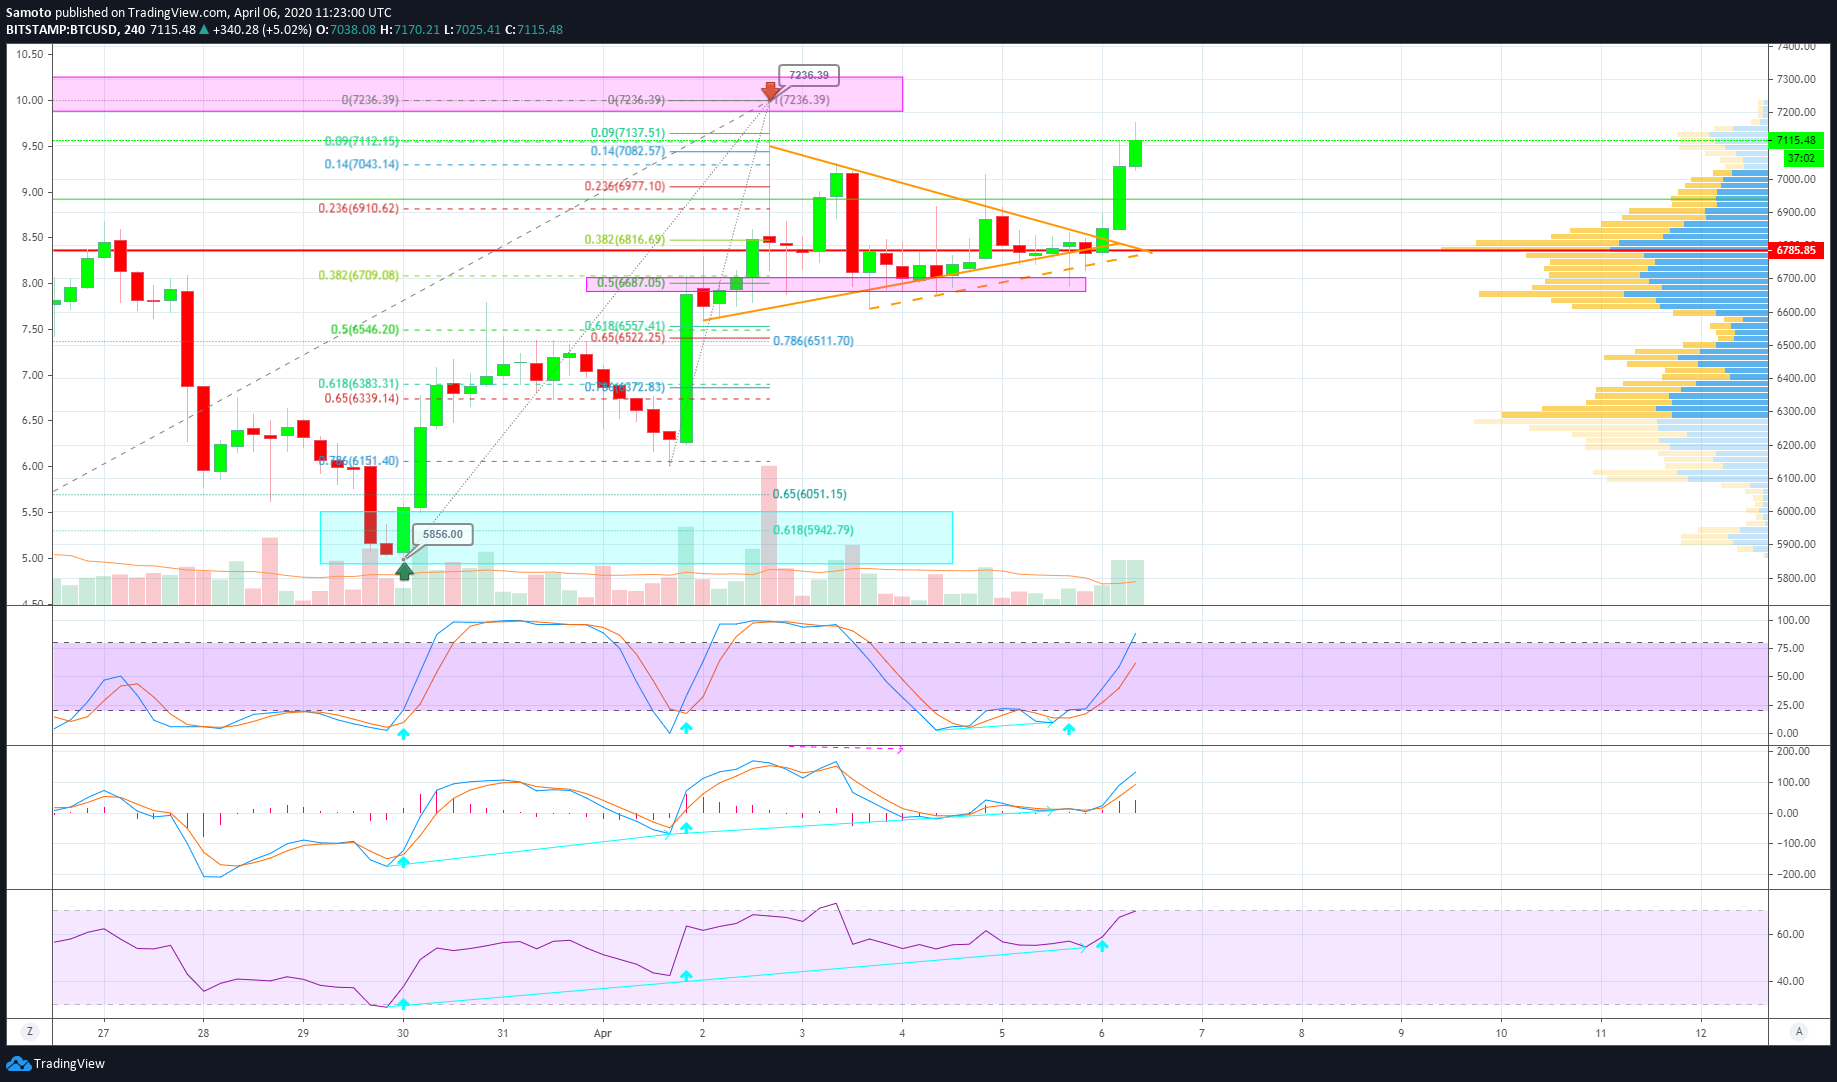Click the Z timezone button at chart corner
This screenshot has height=1082, width=1837.
click(30, 1032)
